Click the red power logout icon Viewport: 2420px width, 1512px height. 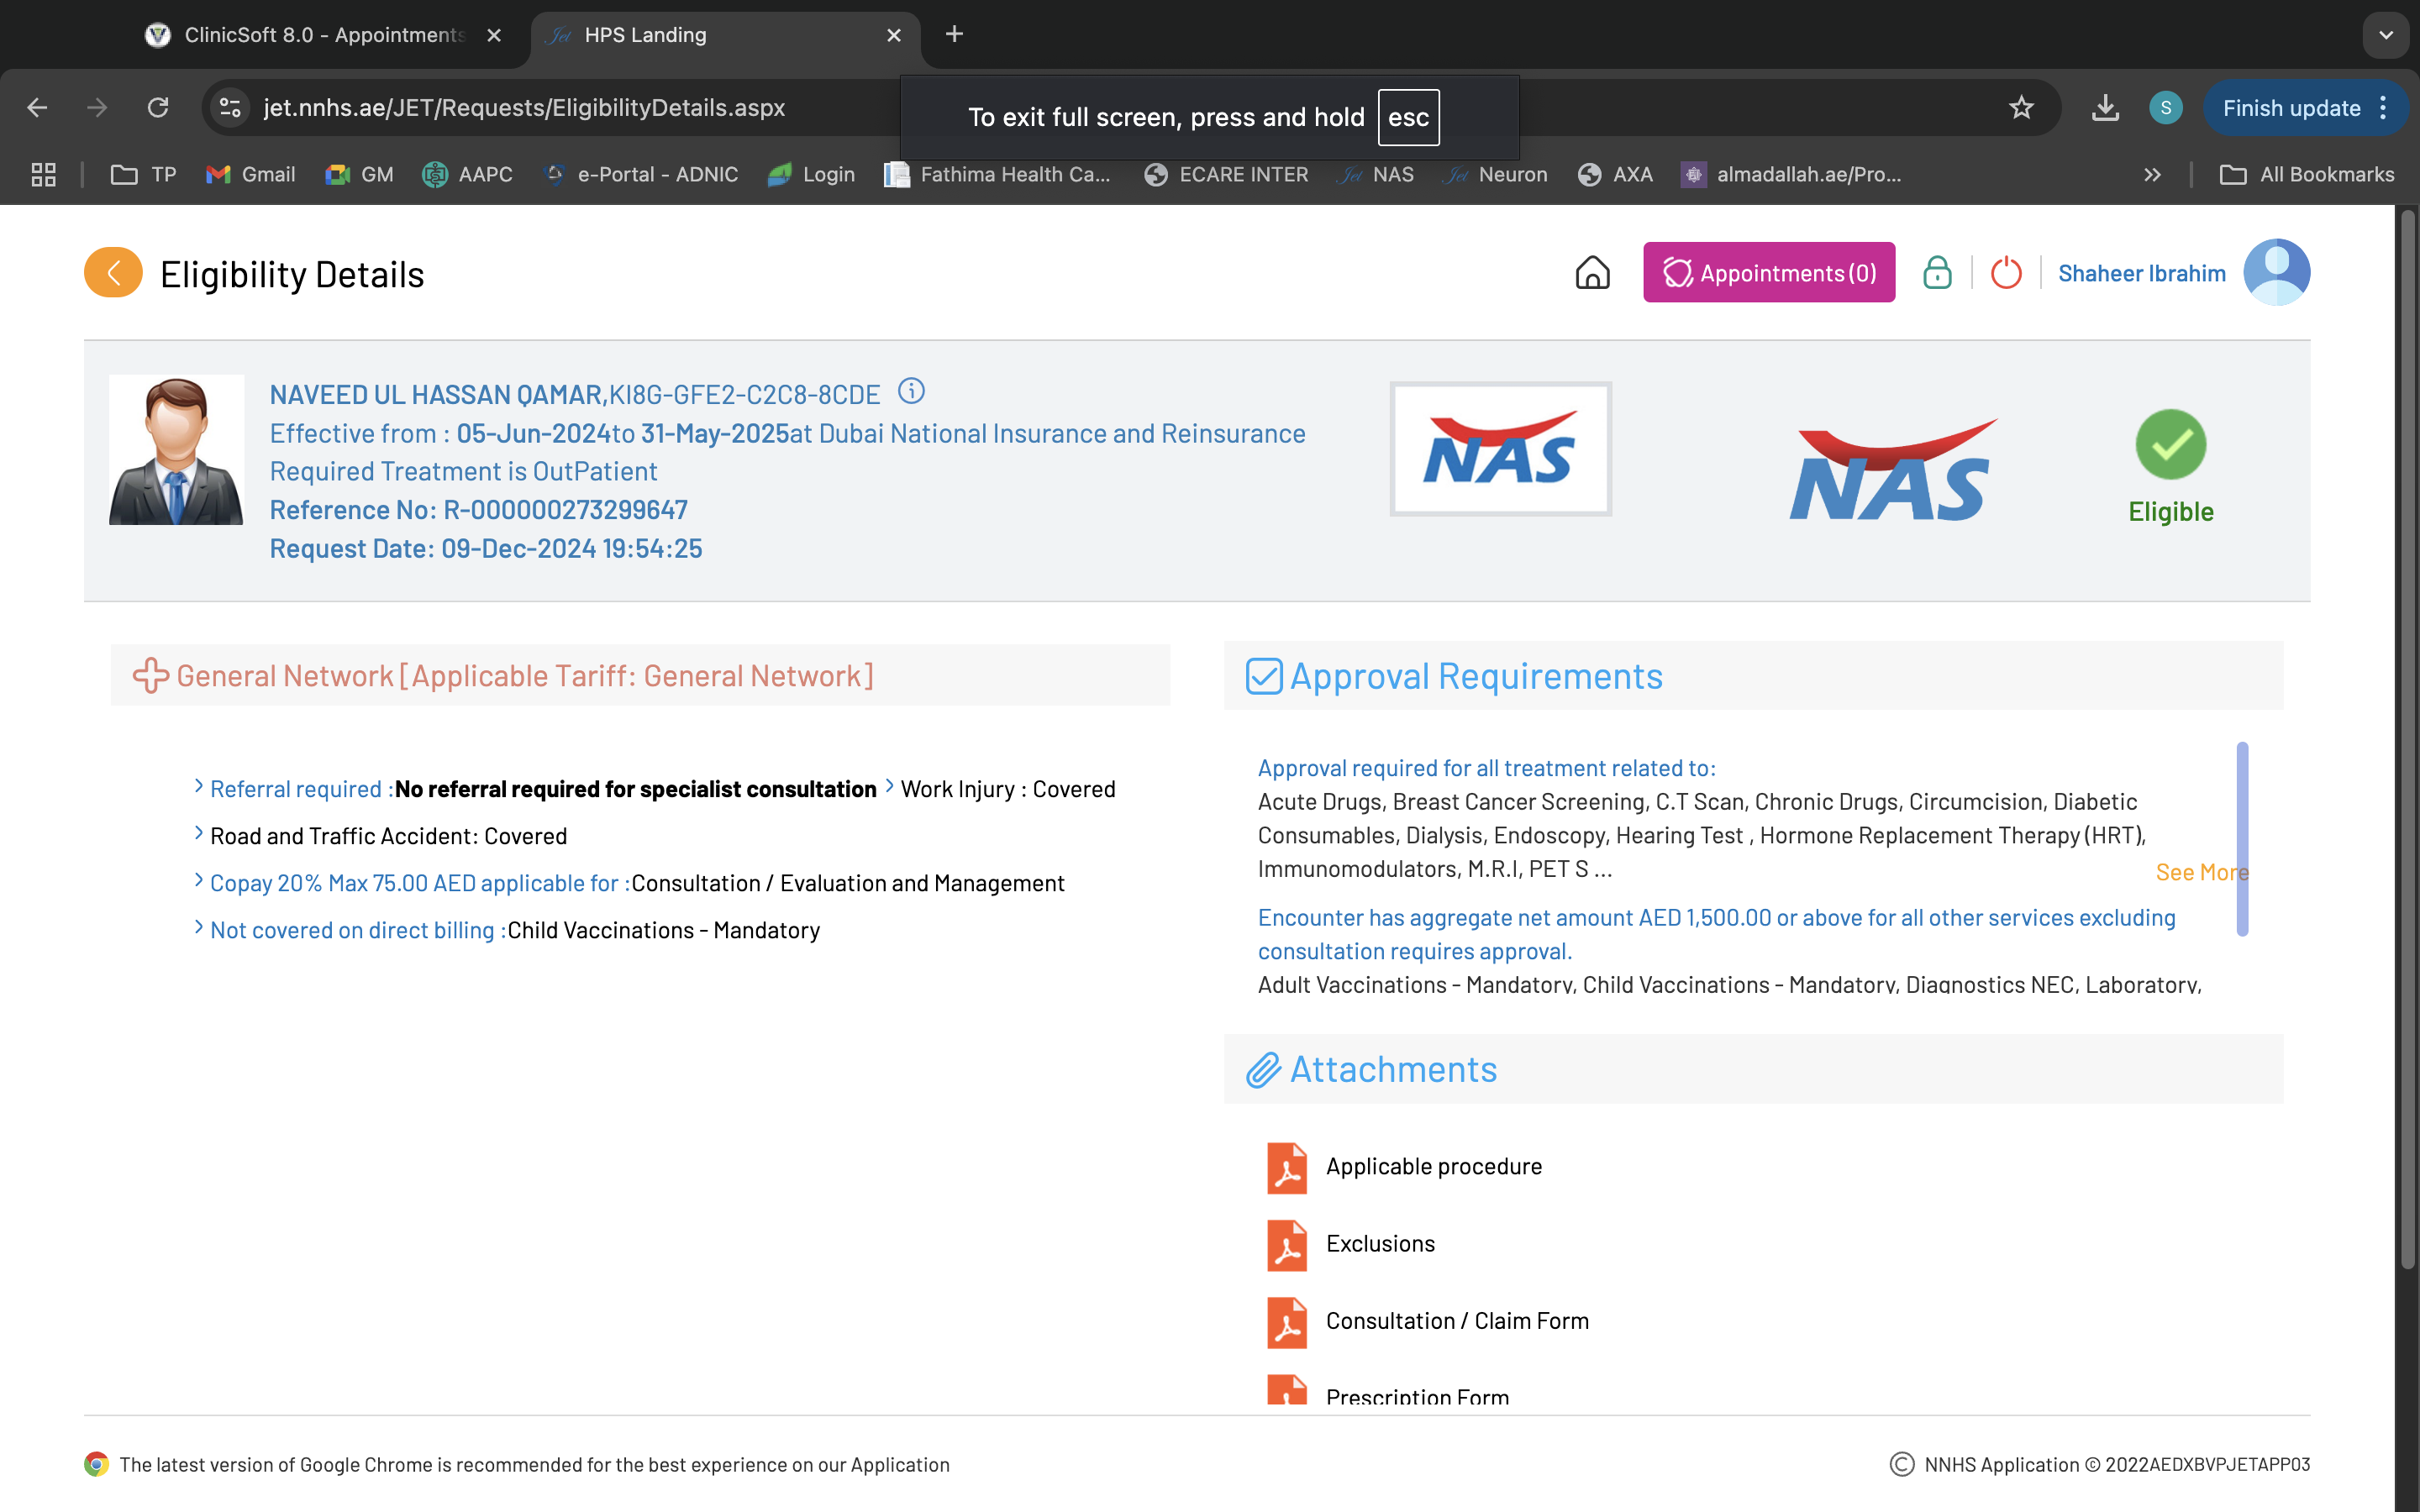2006,273
